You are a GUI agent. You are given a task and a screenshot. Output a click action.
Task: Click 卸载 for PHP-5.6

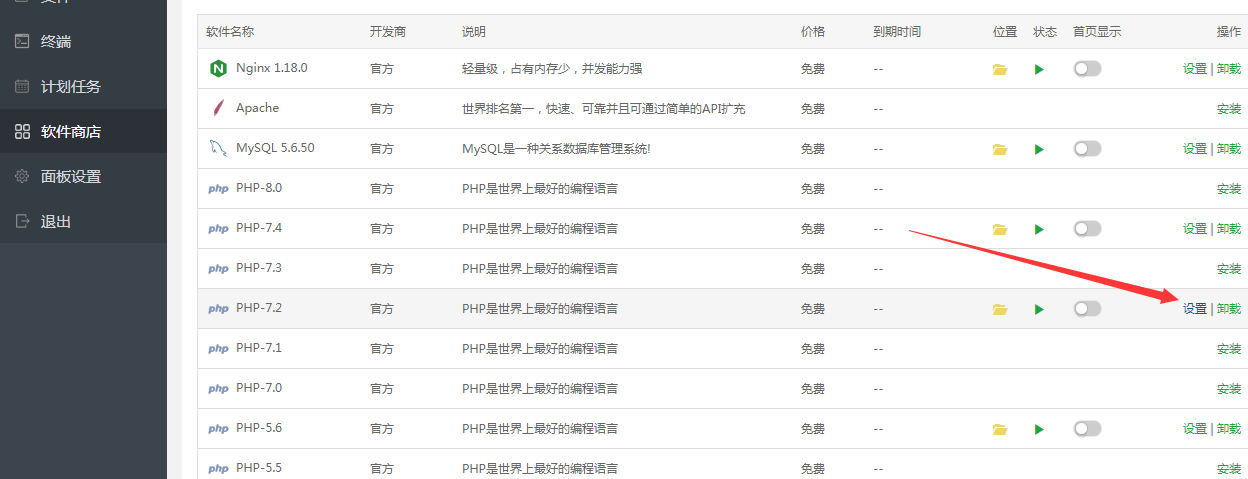click(x=1229, y=429)
